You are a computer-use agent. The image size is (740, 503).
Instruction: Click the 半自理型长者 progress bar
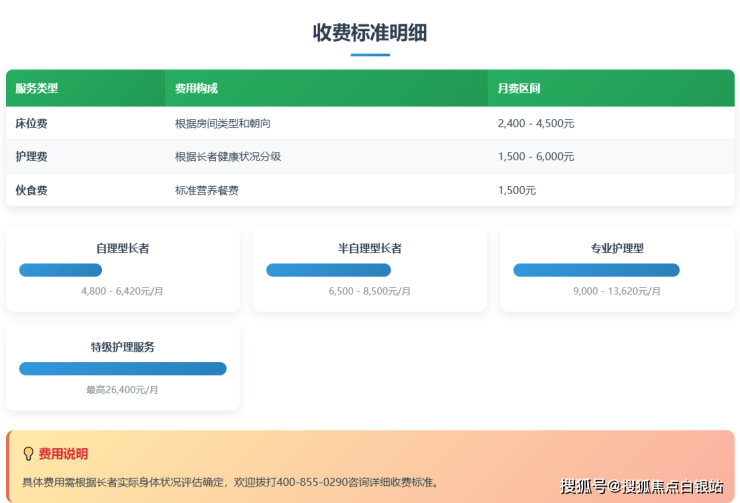tap(328, 270)
